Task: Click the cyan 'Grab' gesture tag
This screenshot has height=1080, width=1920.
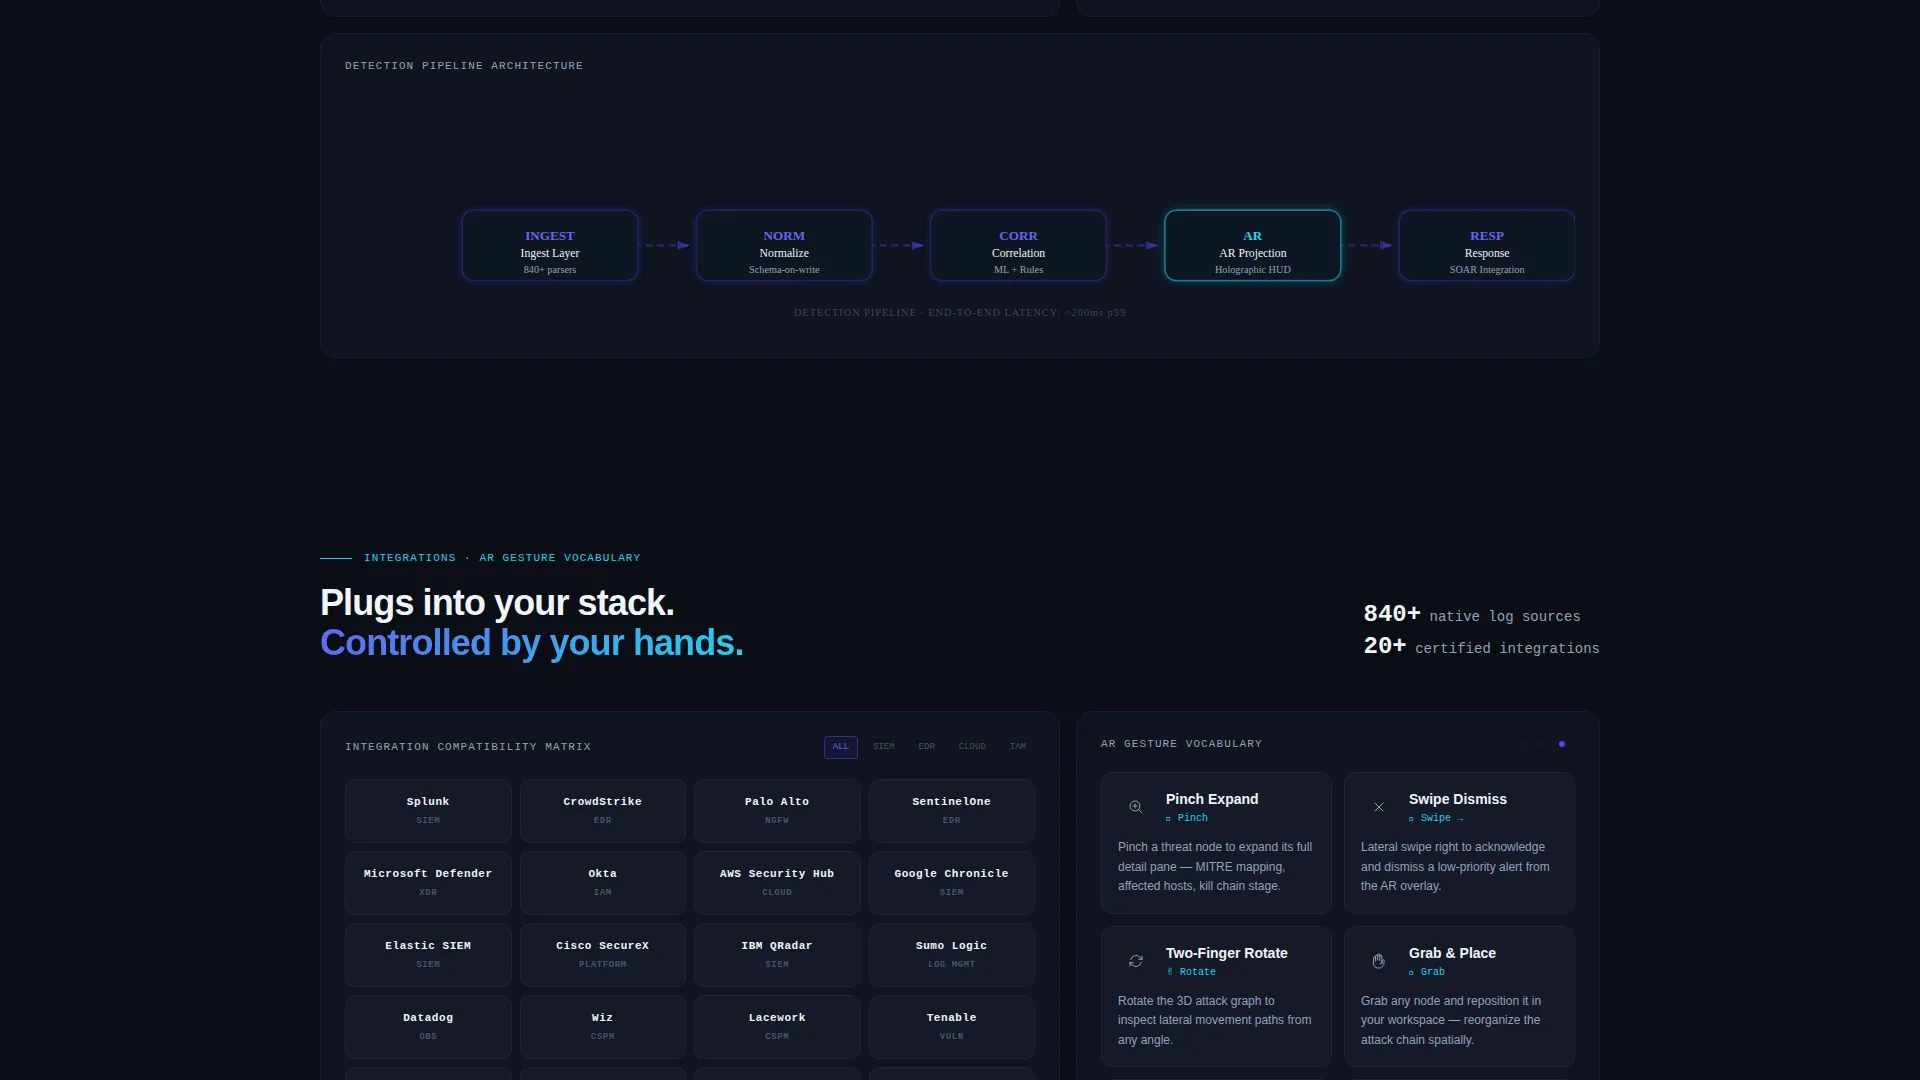Action: click(x=1427, y=972)
